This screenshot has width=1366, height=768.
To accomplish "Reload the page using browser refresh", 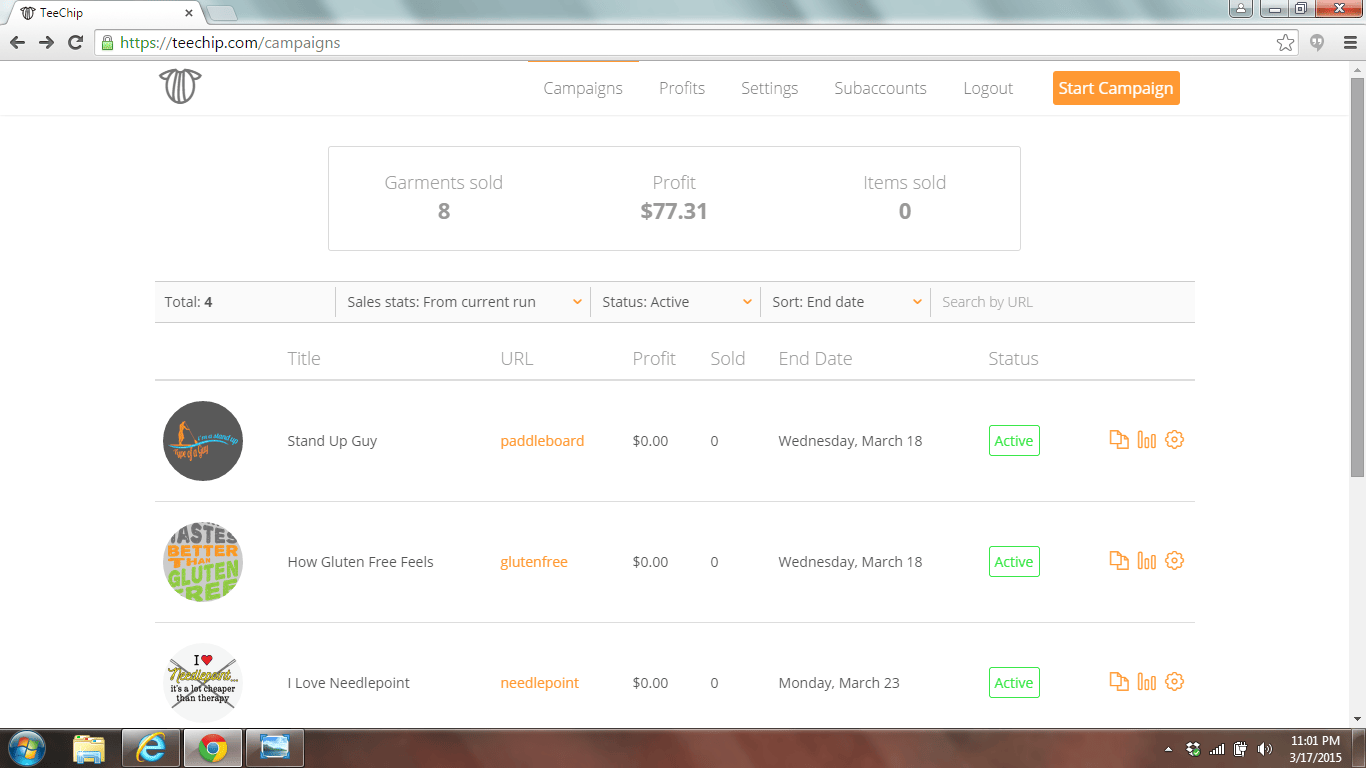I will (x=75, y=43).
